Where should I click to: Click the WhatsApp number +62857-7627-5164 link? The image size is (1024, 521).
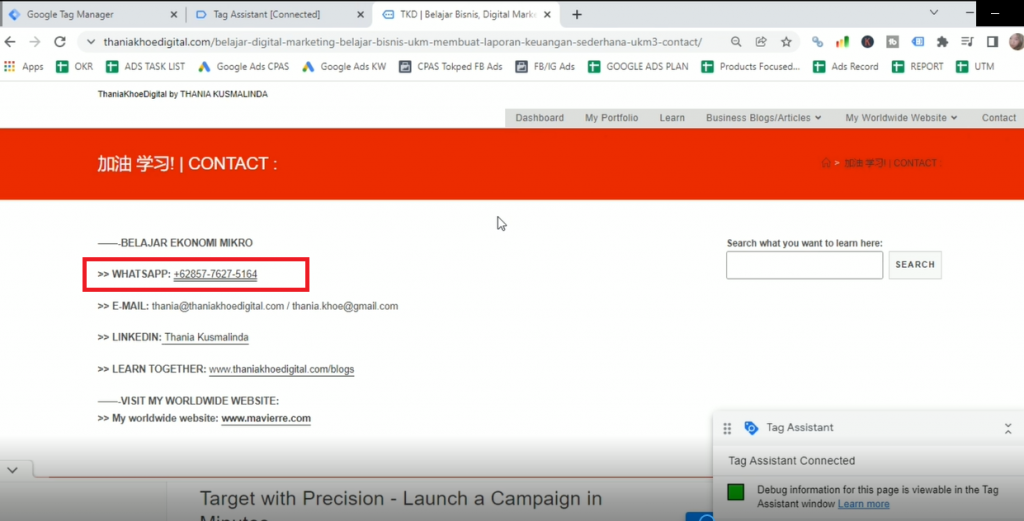click(215, 274)
